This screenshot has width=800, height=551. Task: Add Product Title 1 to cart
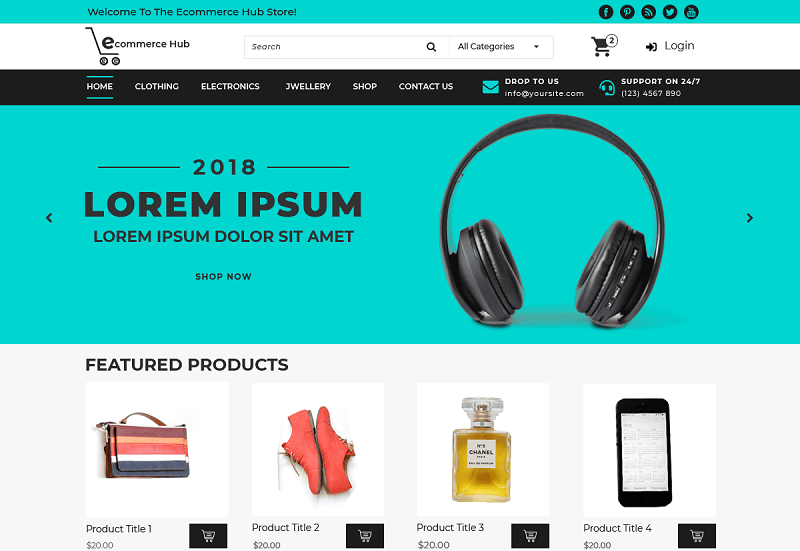pyautogui.click(x=208, y=536)
